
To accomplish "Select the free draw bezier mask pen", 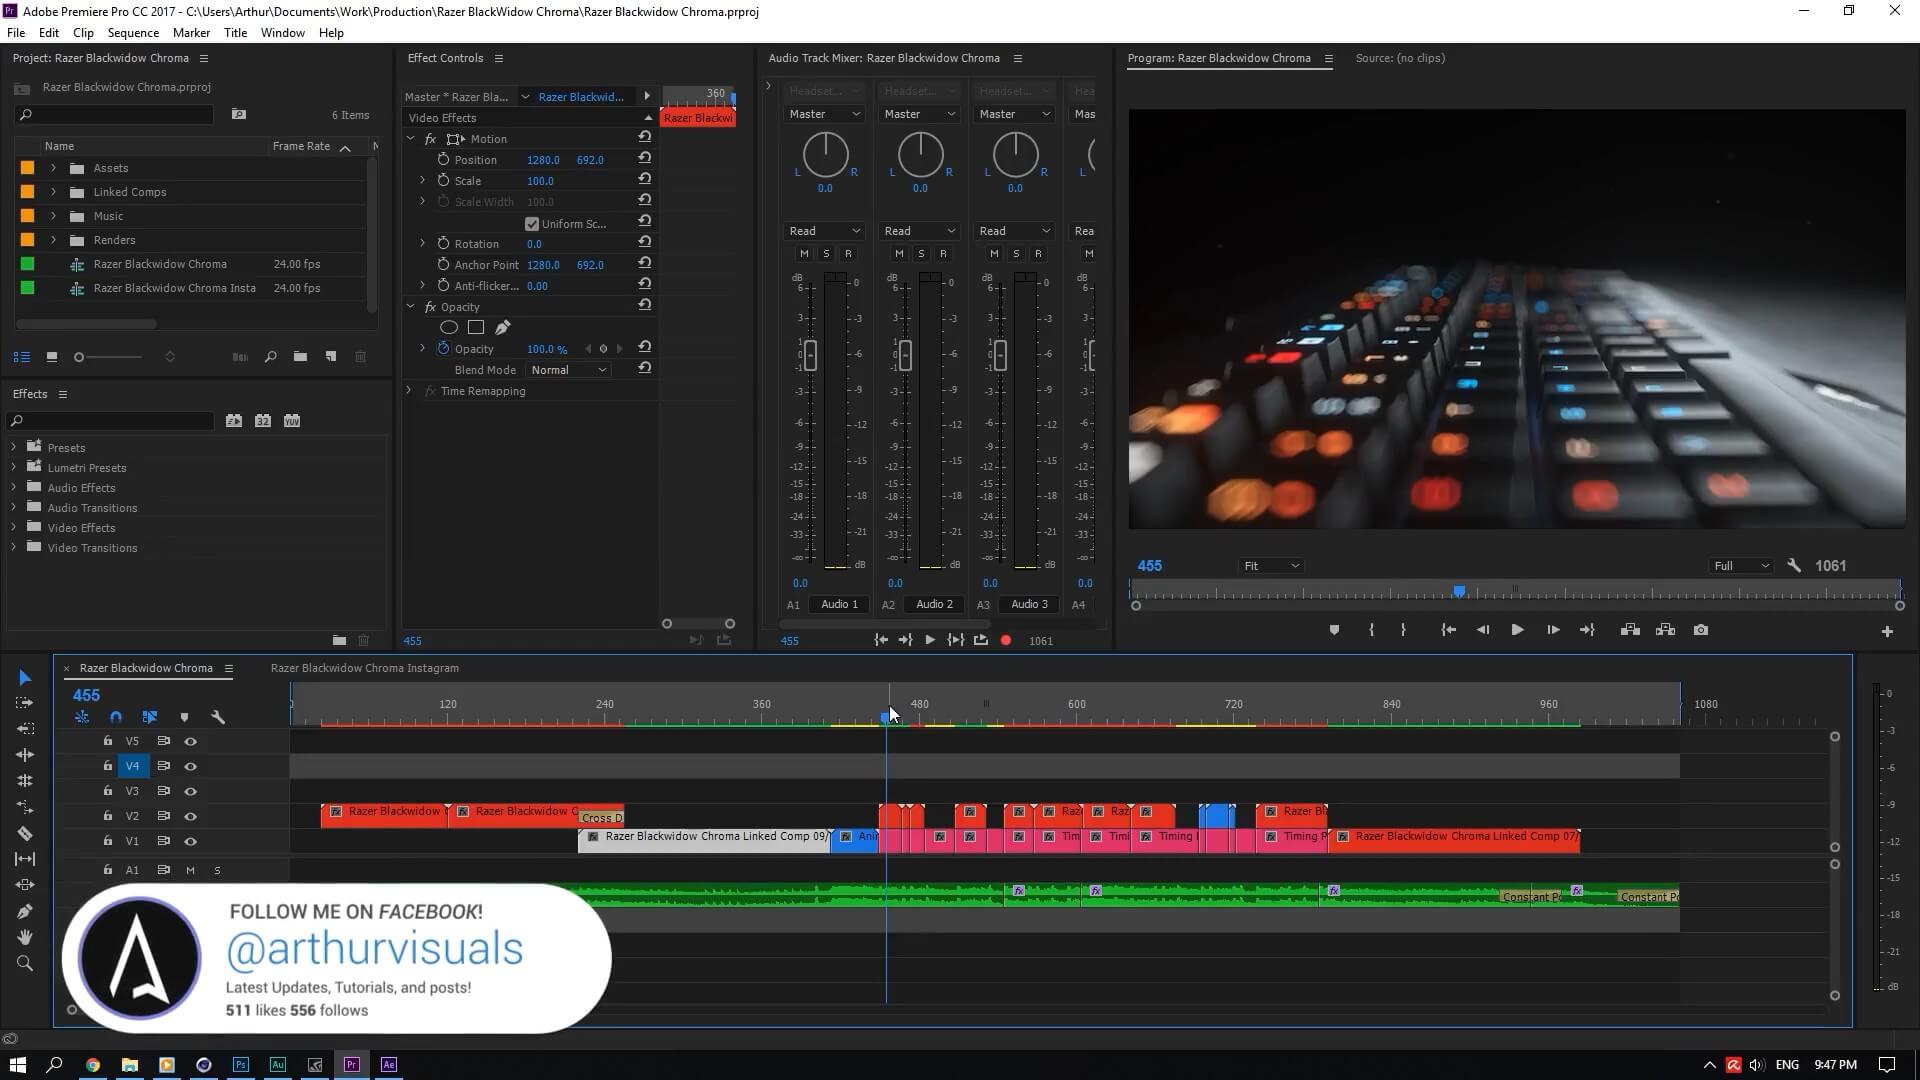I will click(503, 327).
